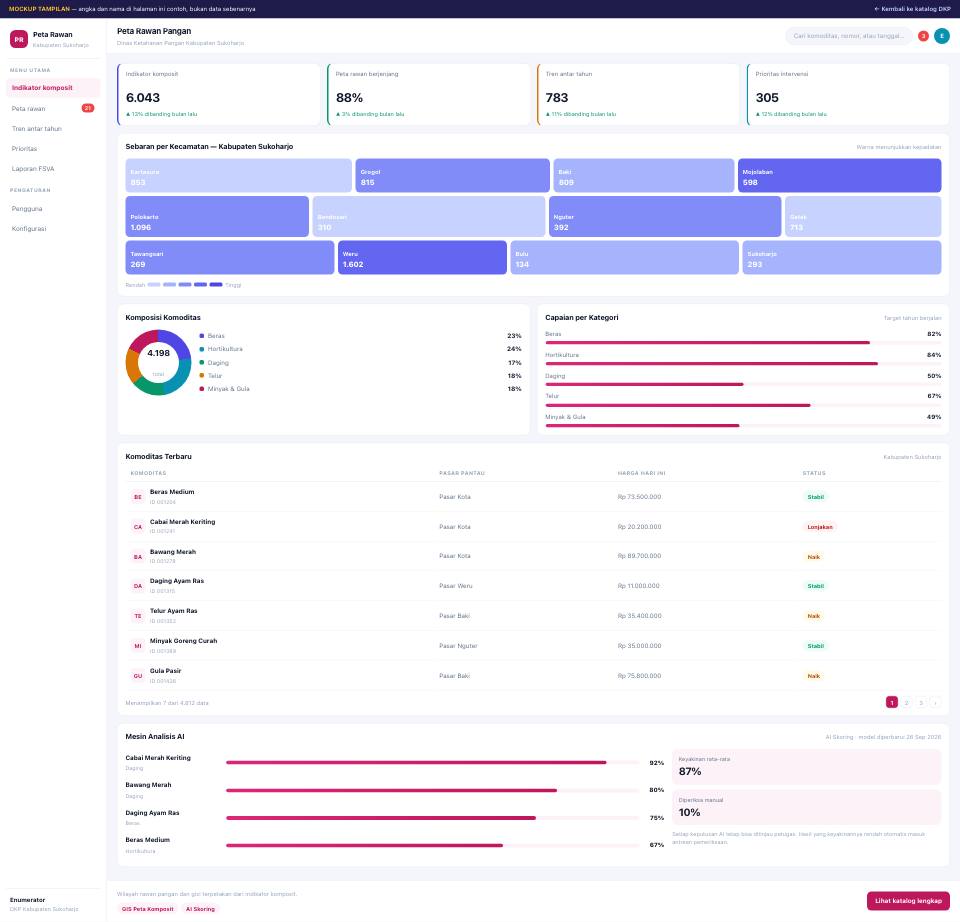
Task: Click Kembali ke katalog DKP link
Action: (912, 9)
